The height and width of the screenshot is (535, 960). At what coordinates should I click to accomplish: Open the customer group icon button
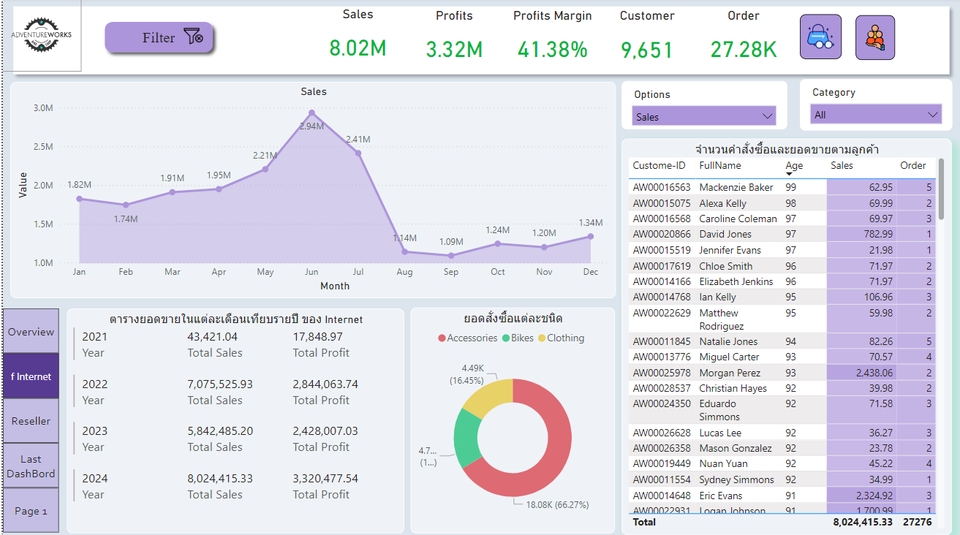point(875,38)
